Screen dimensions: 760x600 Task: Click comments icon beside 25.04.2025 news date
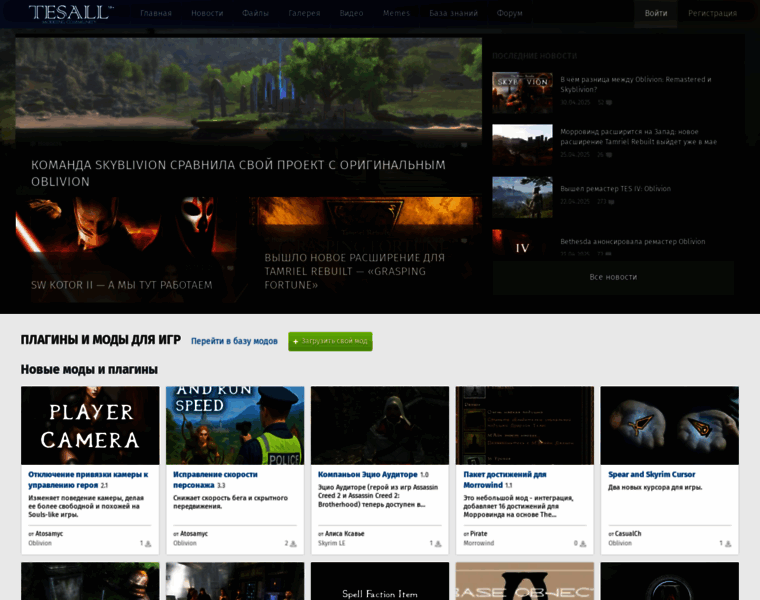point(609,155)
